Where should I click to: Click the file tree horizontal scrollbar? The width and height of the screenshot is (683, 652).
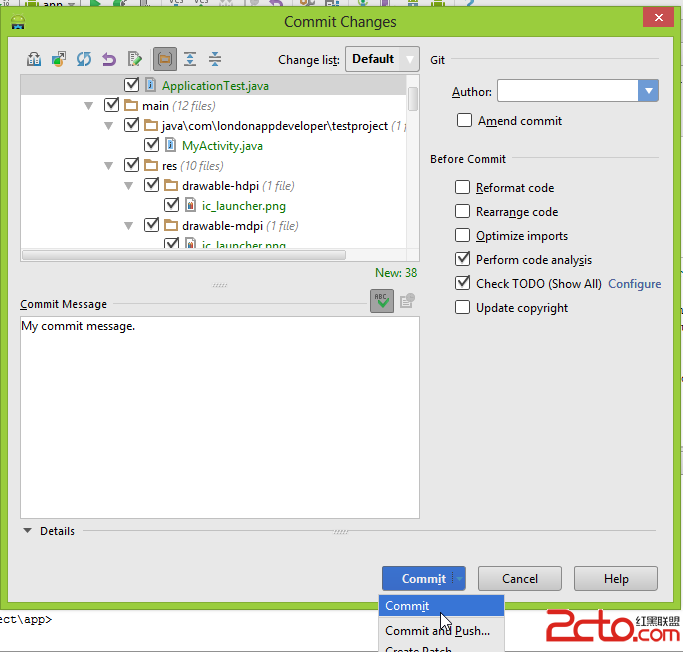pyautogui.click(x=184, y=255)
